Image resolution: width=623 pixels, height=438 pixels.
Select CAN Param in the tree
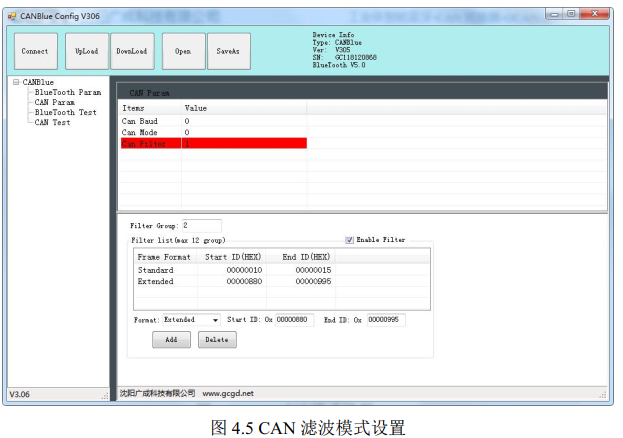click(54, 102)
